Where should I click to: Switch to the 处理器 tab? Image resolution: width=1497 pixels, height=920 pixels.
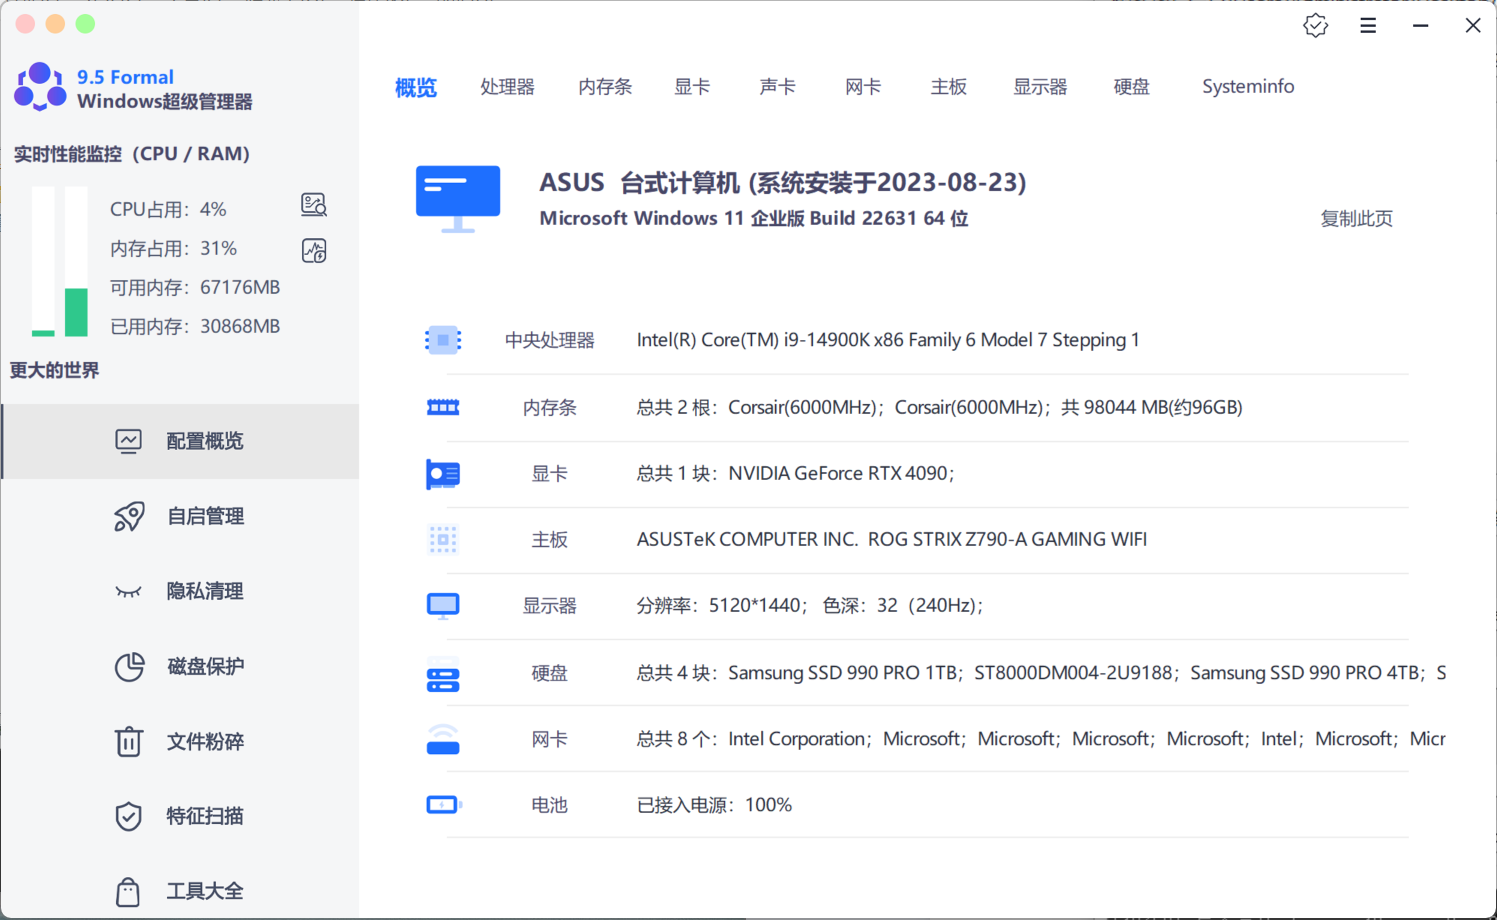point(507,87)
